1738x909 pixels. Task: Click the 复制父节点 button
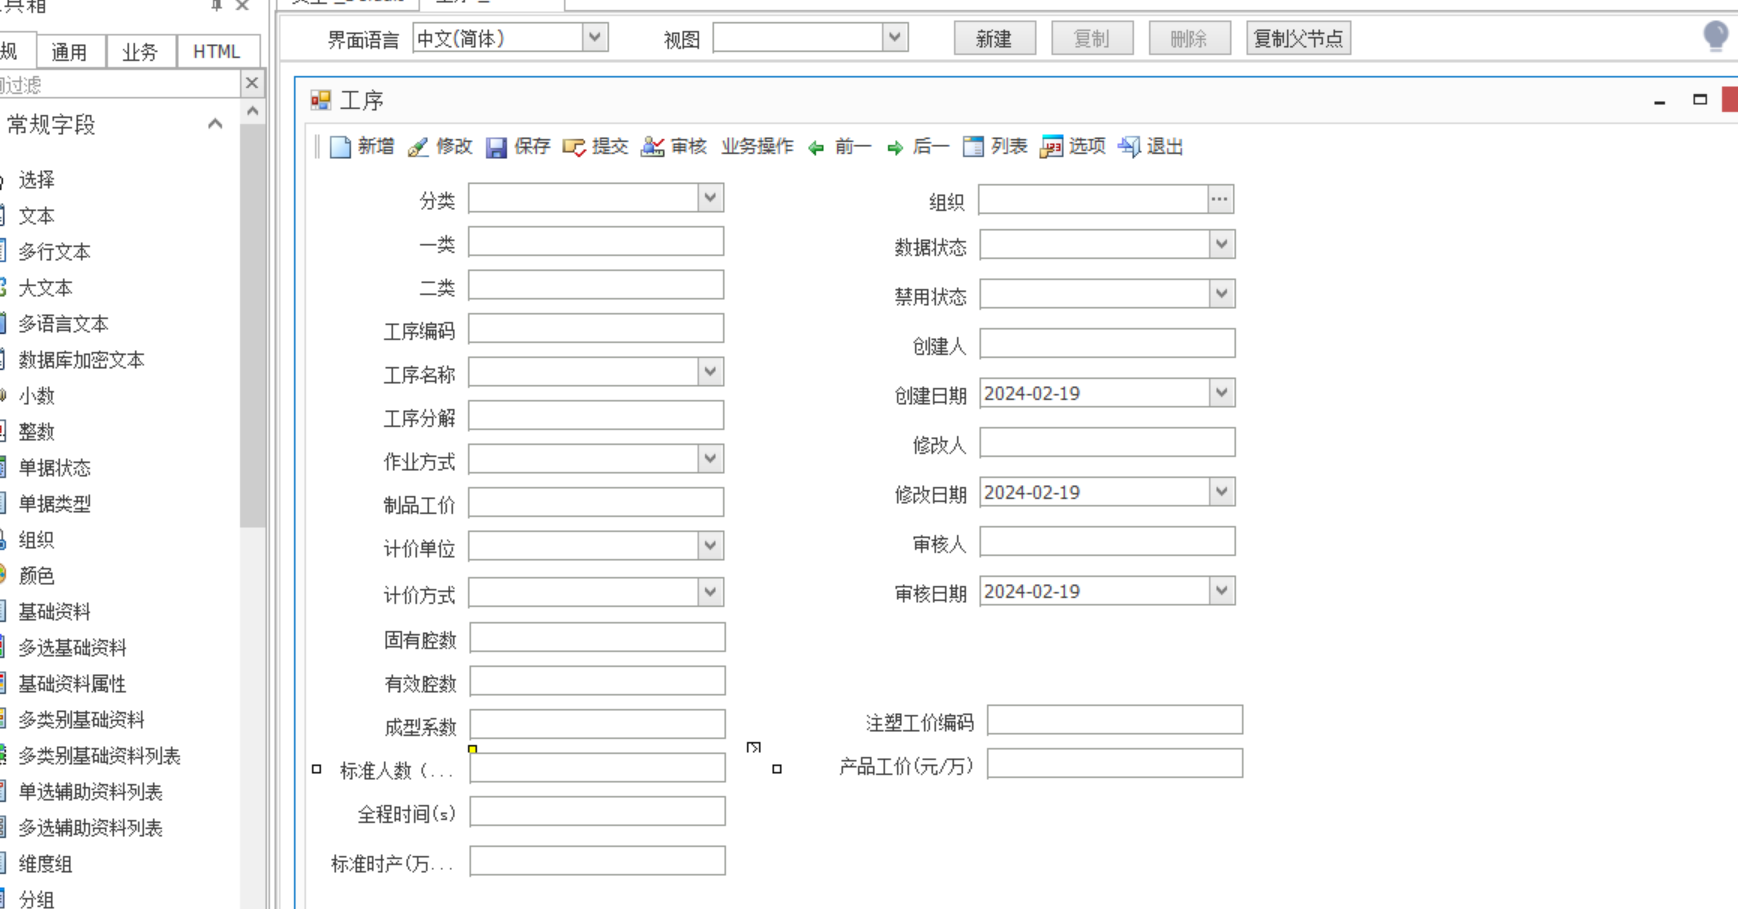pyautogui.click(x=1298, y=38)
